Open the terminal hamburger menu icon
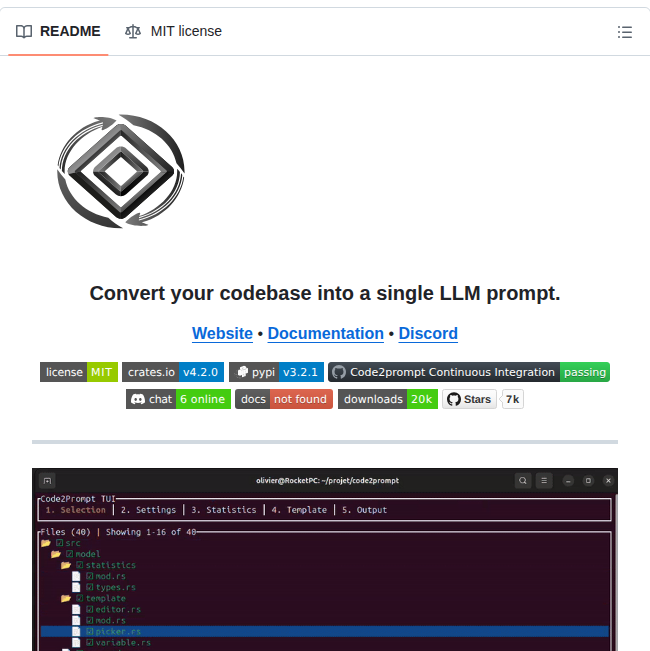This screenshot has width=650, height=651. (x=544, y=480)
